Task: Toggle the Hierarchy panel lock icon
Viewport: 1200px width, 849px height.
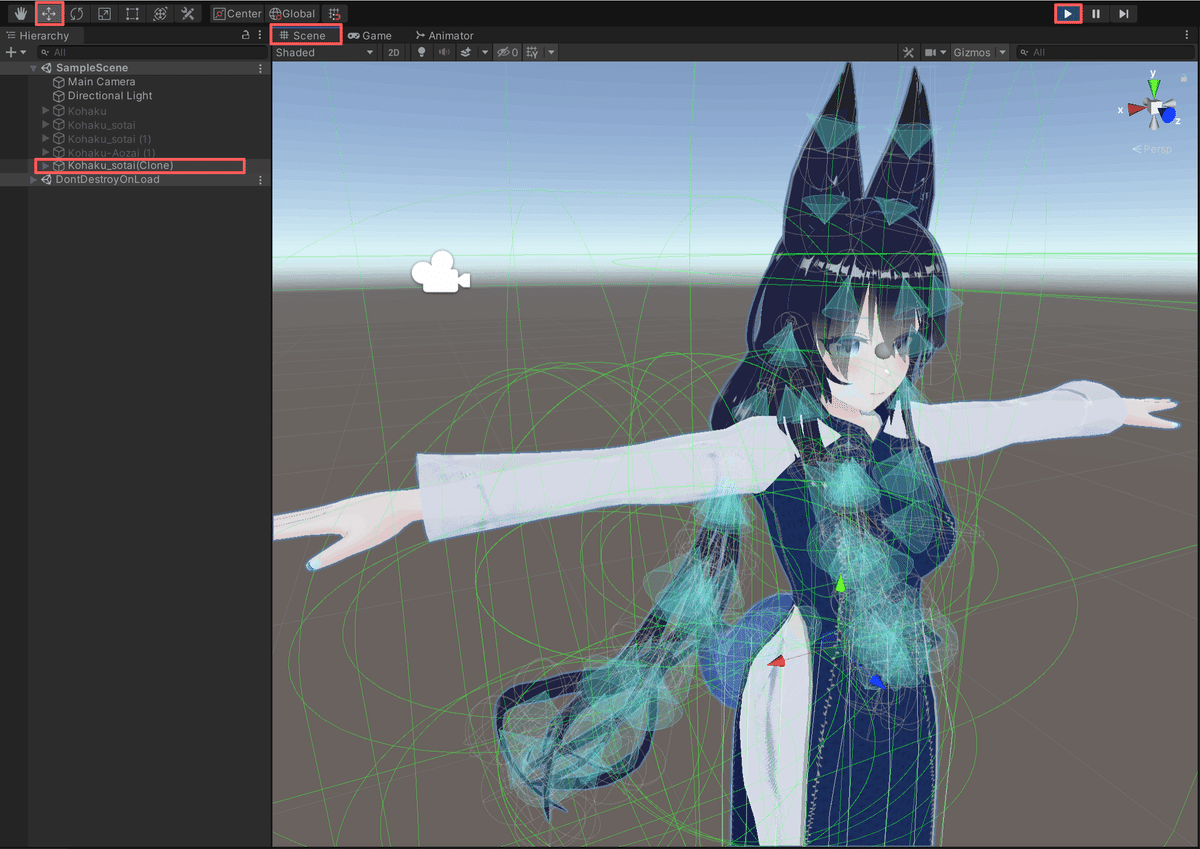Action: click(246, 35)
